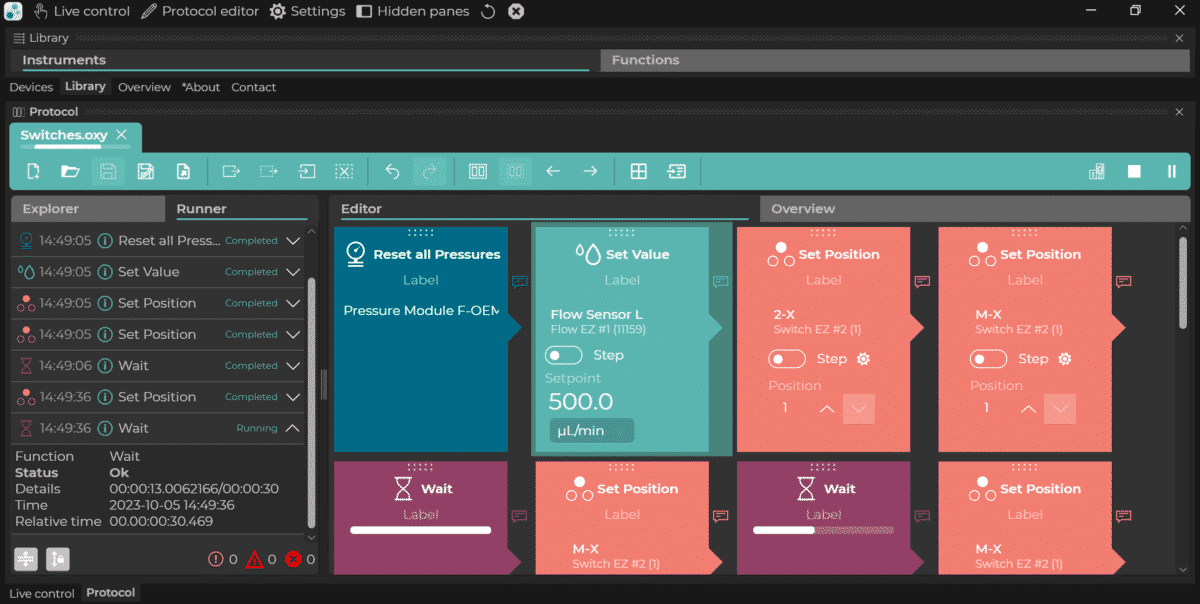
Task: Switch to the Explorer tab
Action: (51, 209)
